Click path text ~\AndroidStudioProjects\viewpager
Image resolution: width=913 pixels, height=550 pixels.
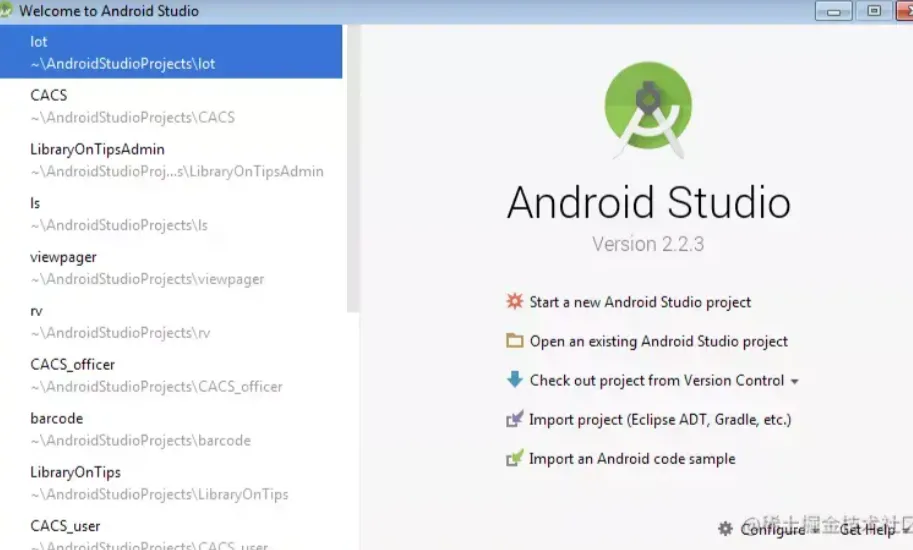[x=147, y=279]
